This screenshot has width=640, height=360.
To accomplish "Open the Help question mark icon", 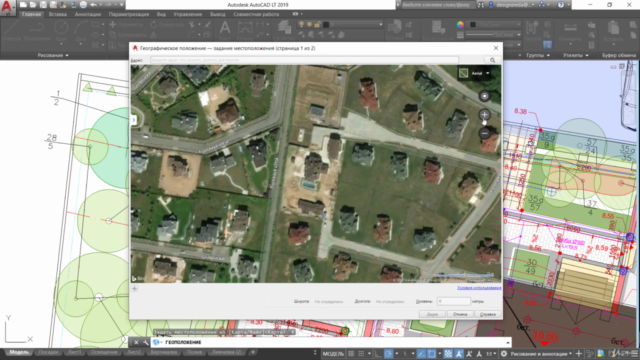I will tap(561, 5).
